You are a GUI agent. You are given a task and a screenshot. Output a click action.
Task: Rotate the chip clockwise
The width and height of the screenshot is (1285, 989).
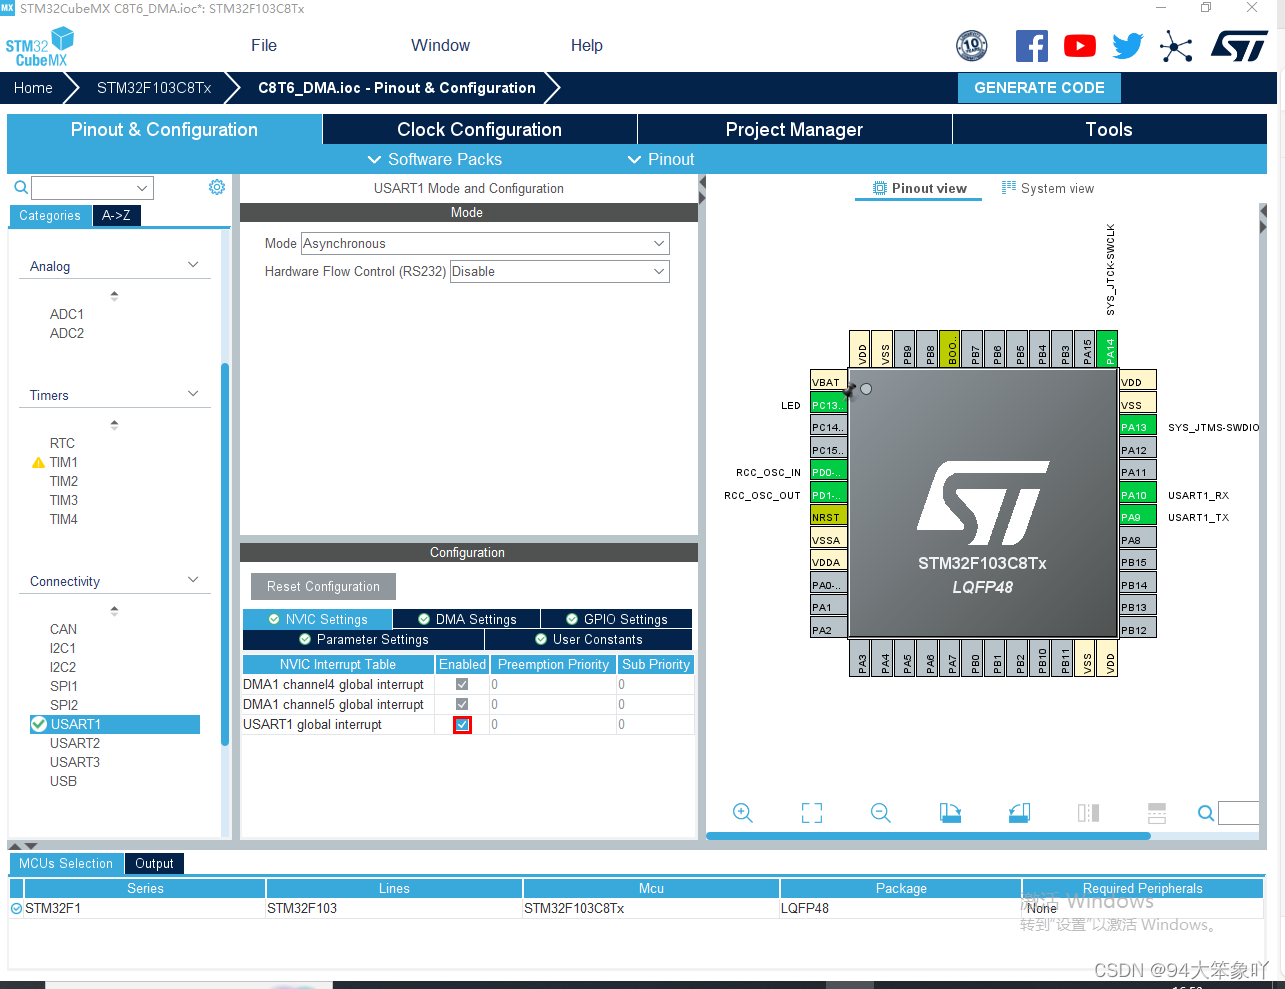point(949,813)
